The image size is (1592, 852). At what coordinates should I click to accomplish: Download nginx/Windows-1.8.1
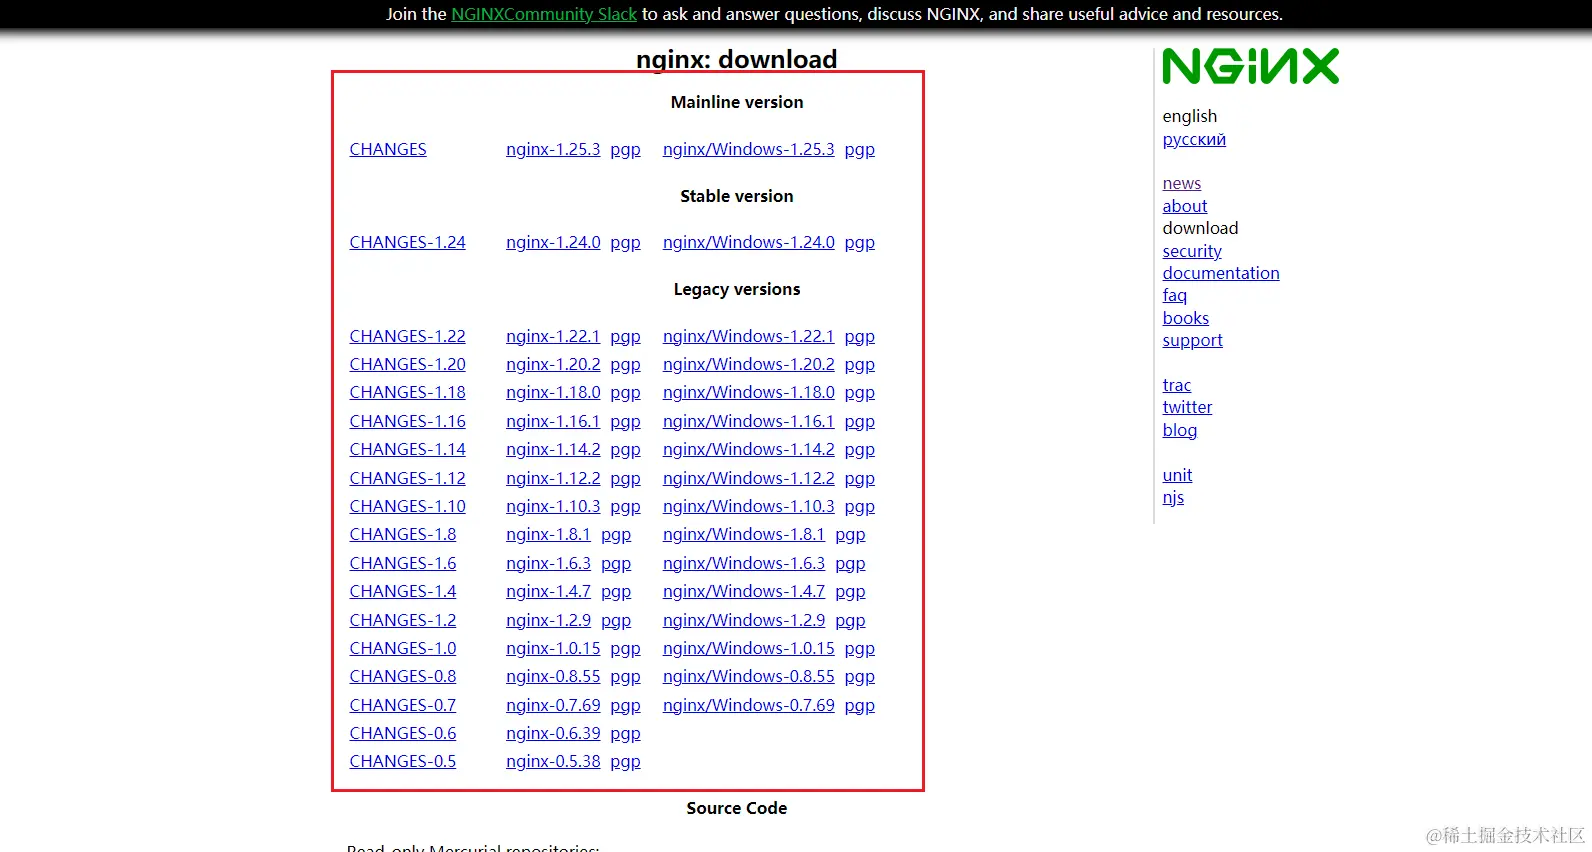[x=743, y=534]
